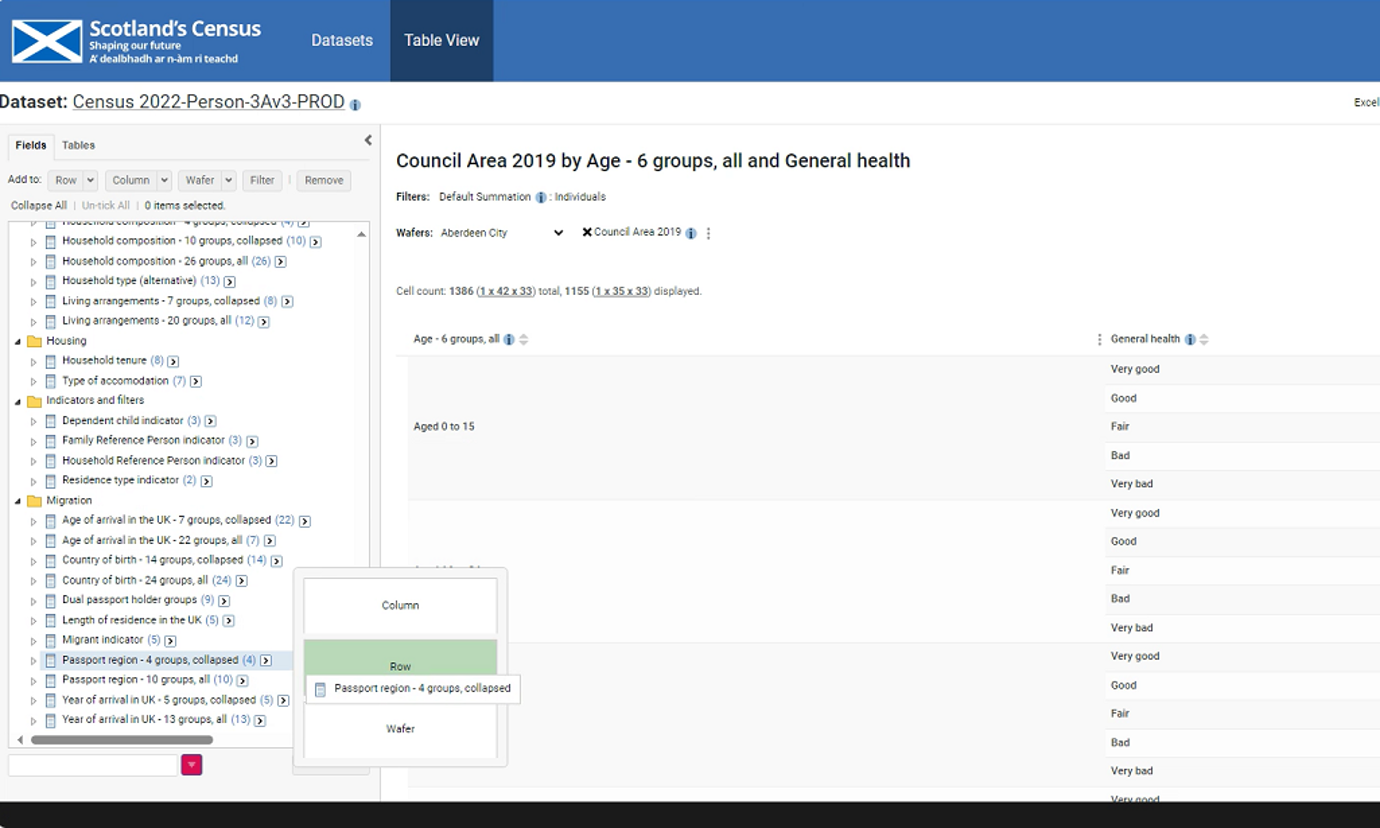The image size is (1380, 828).
Task: Collapse the Migration folder
Action: point(18,501)
